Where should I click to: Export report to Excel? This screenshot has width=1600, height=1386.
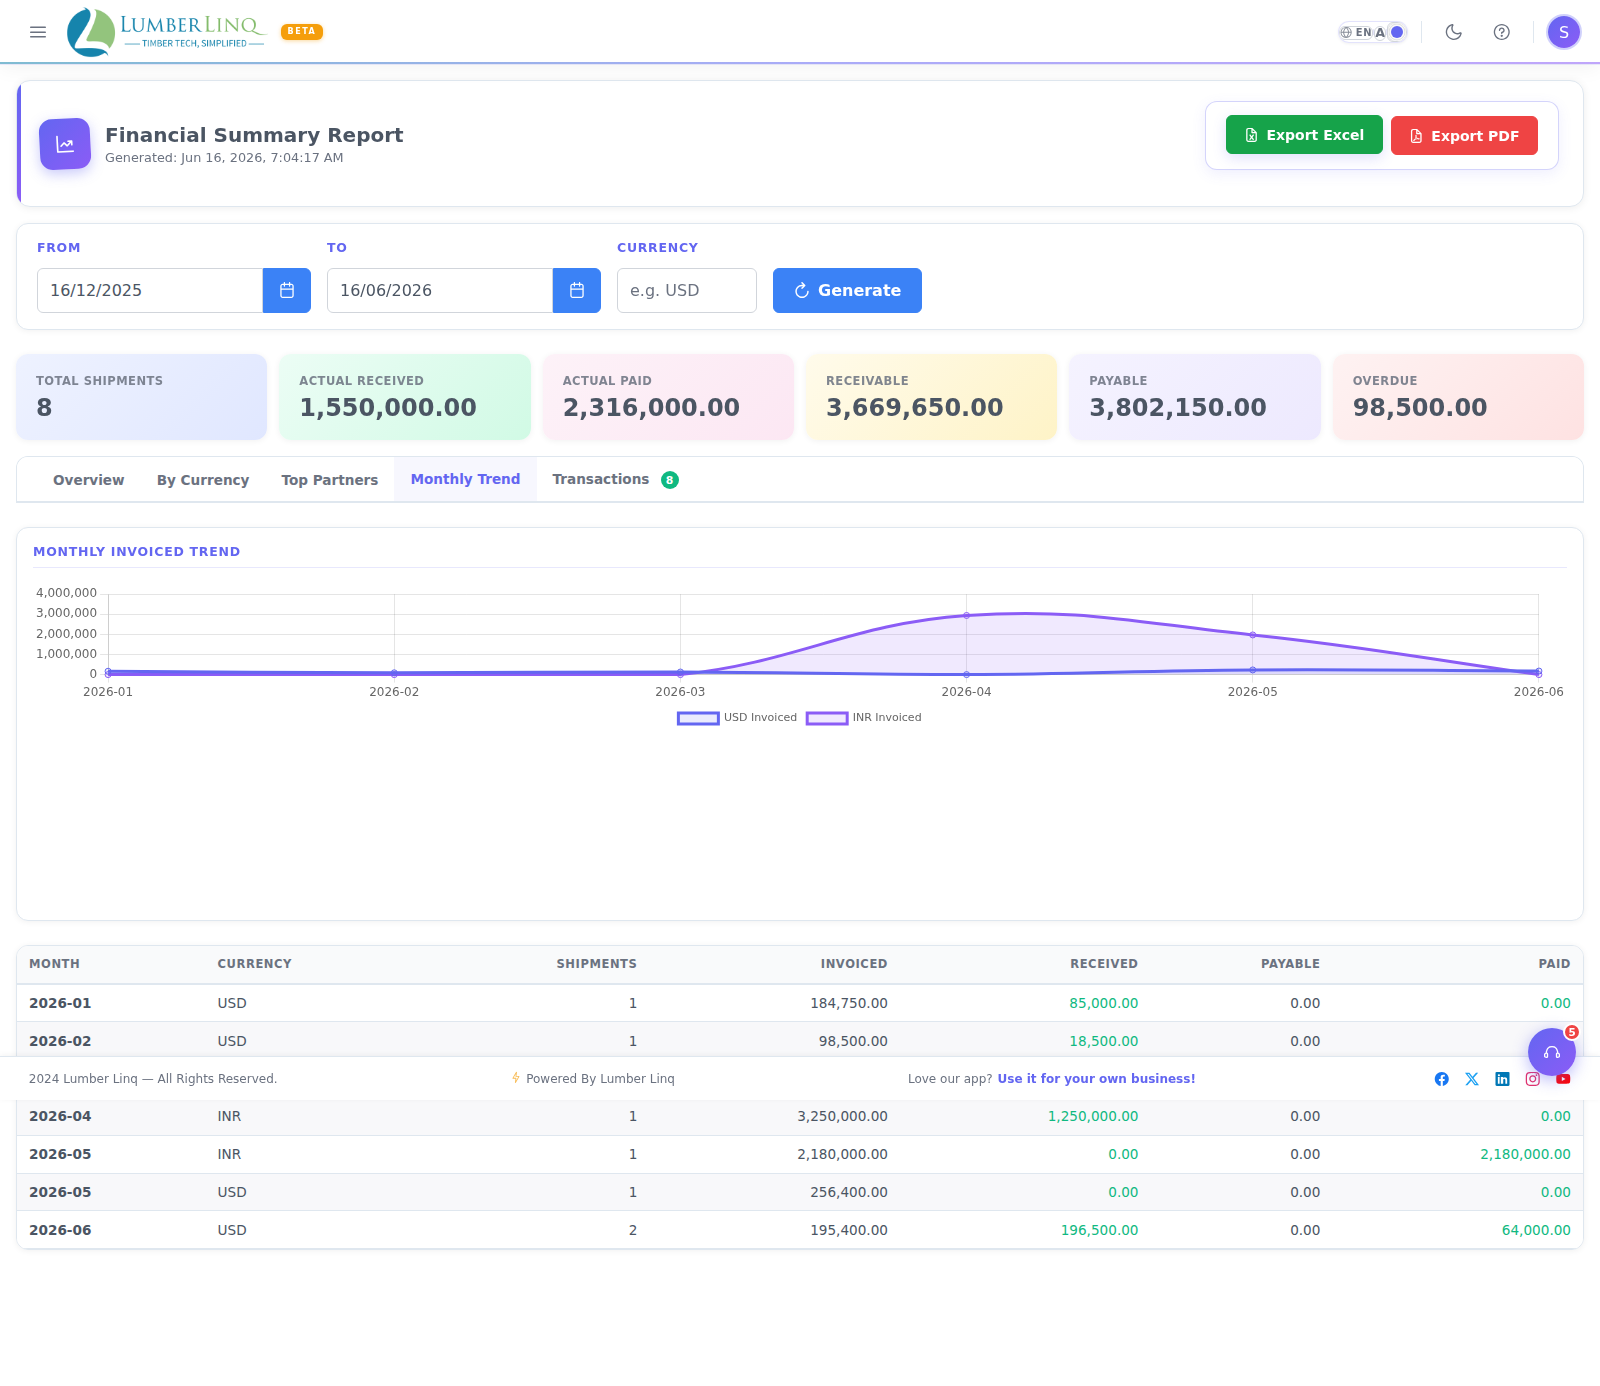click(x=1304, y=135)
